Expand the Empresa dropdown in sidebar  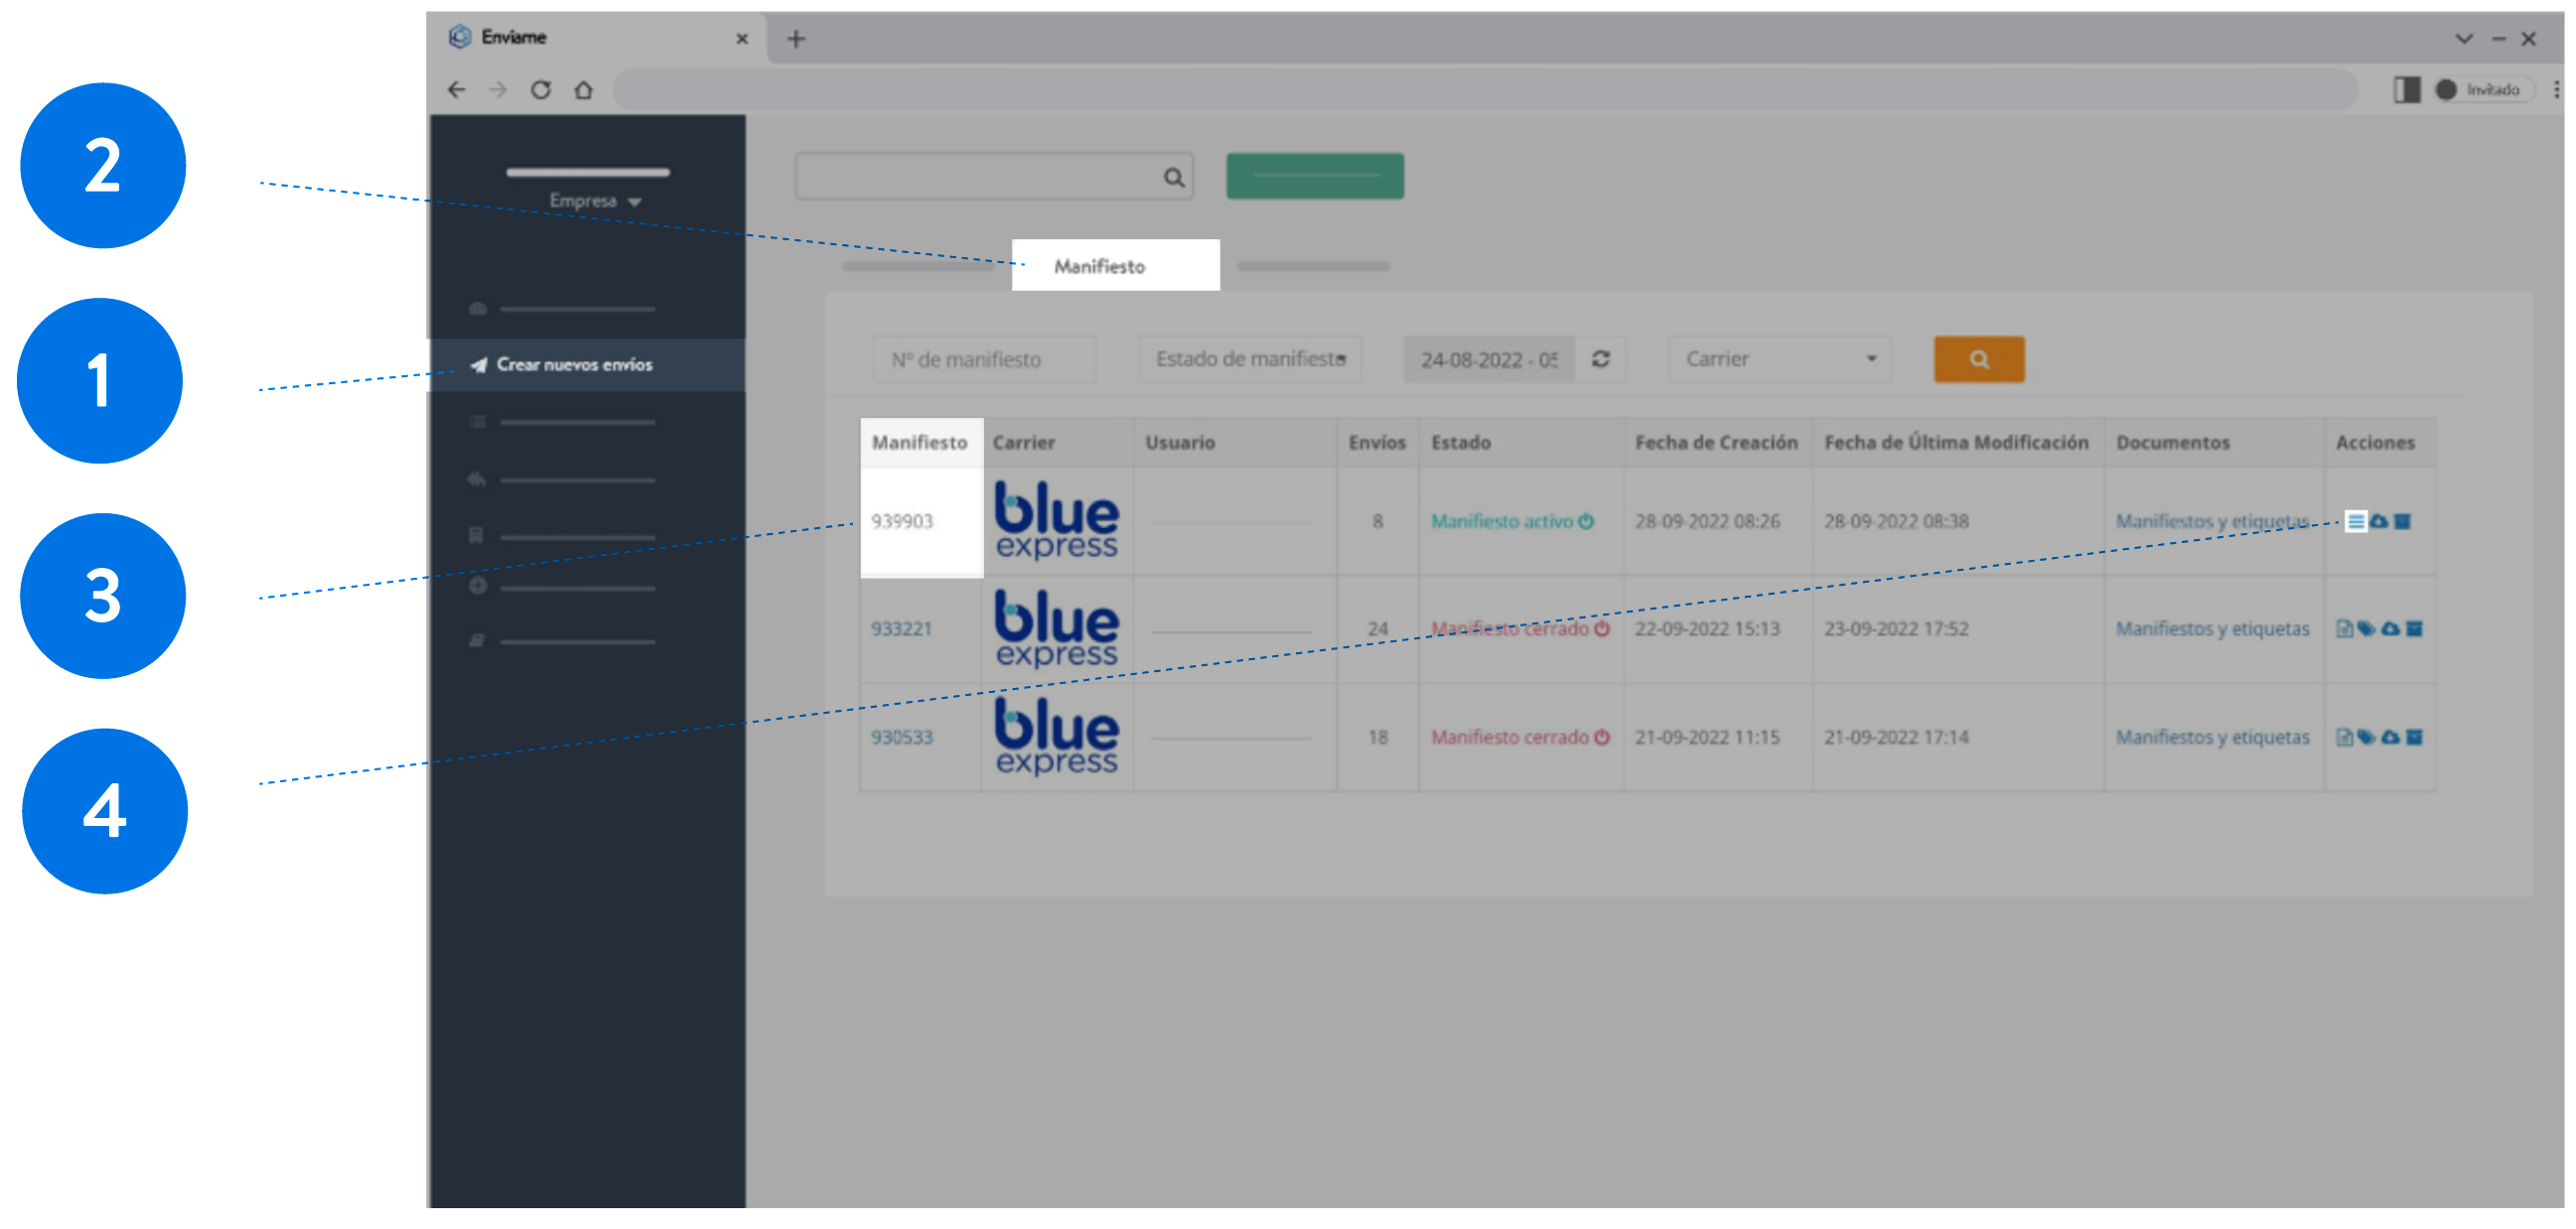pyautogui.click(x=594, y=201)
